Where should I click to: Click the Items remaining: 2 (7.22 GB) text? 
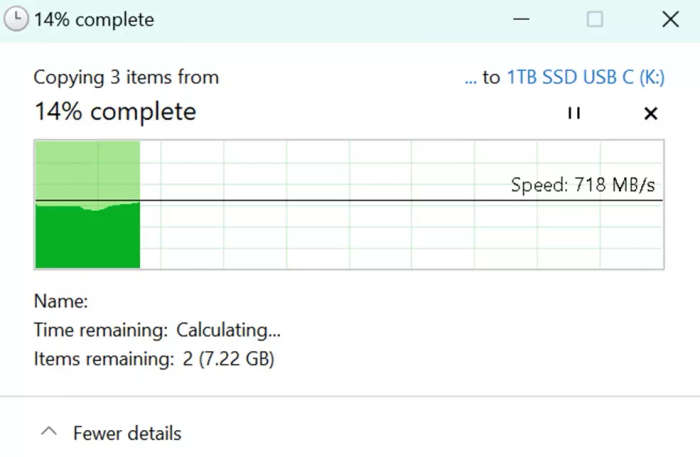pos(154,359)
